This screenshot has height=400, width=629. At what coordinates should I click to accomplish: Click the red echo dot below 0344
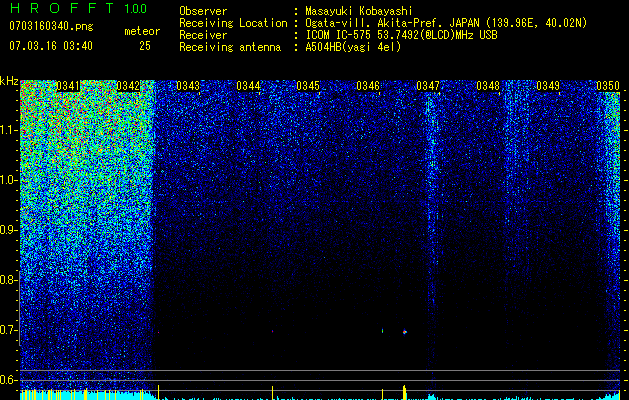point(272,331)
